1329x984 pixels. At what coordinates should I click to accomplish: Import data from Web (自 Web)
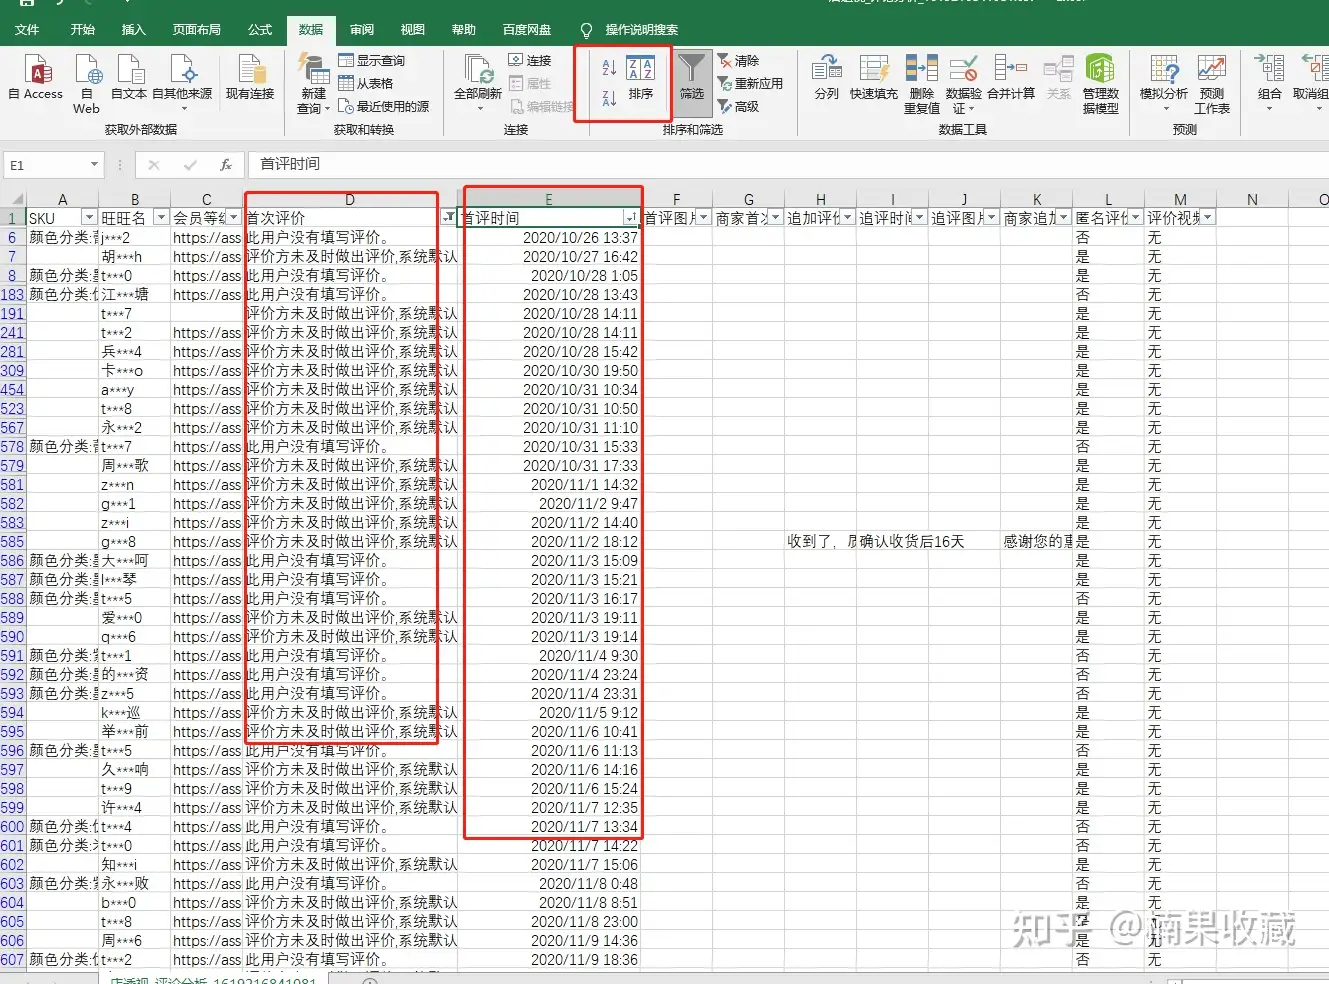87,83
